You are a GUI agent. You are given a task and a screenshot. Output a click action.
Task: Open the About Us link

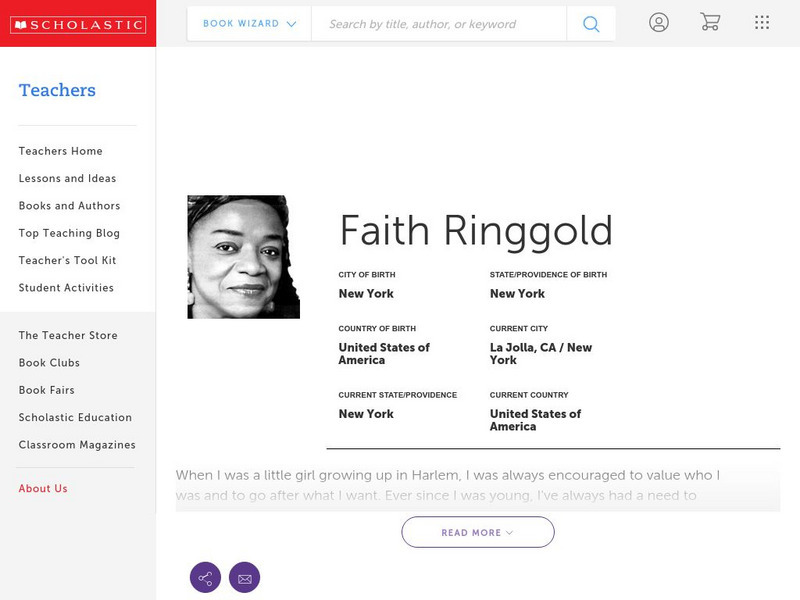(x=43, y=489)
